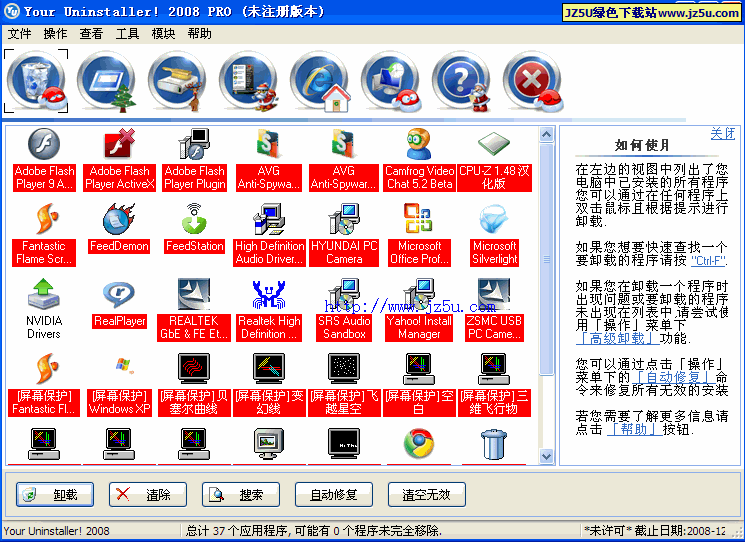The height and width of the screenshot is (542, 745).
Task: Select Microsoft Office Prof... entry
Action: coord(419,235)
